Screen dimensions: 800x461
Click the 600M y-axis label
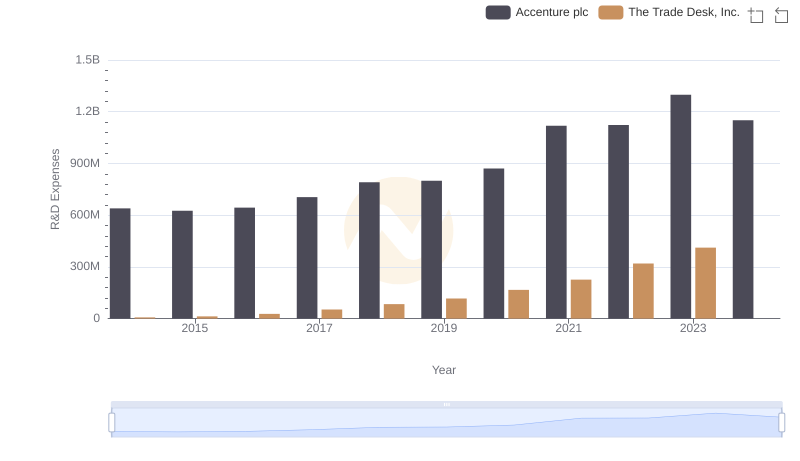tap(85, 215)
